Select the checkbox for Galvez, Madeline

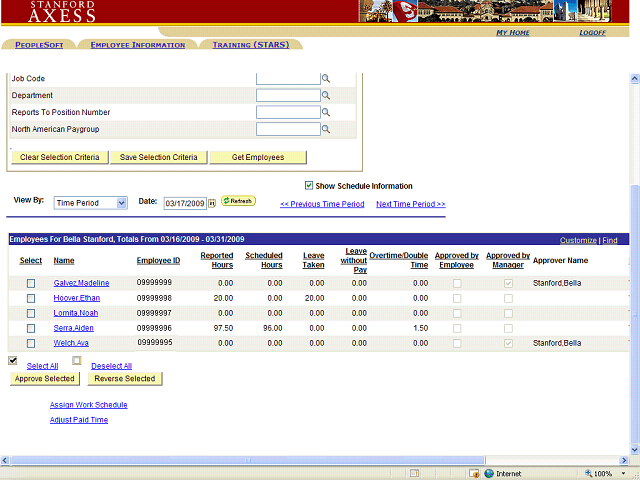(31, 284)
